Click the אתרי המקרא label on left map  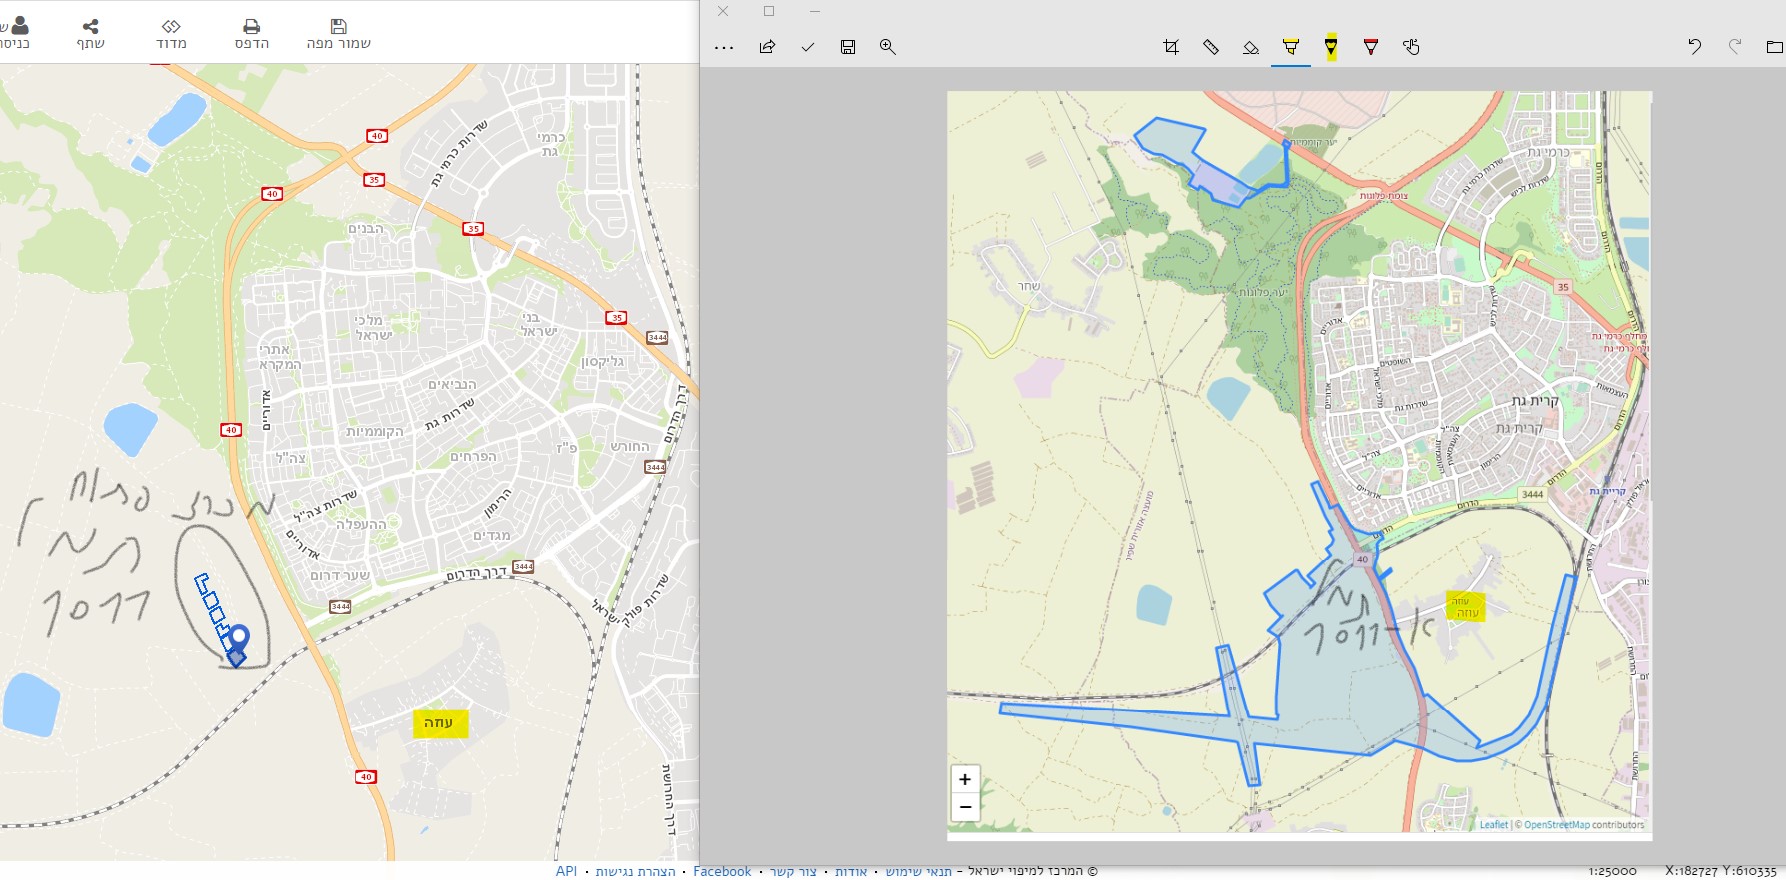coord(280,357)
